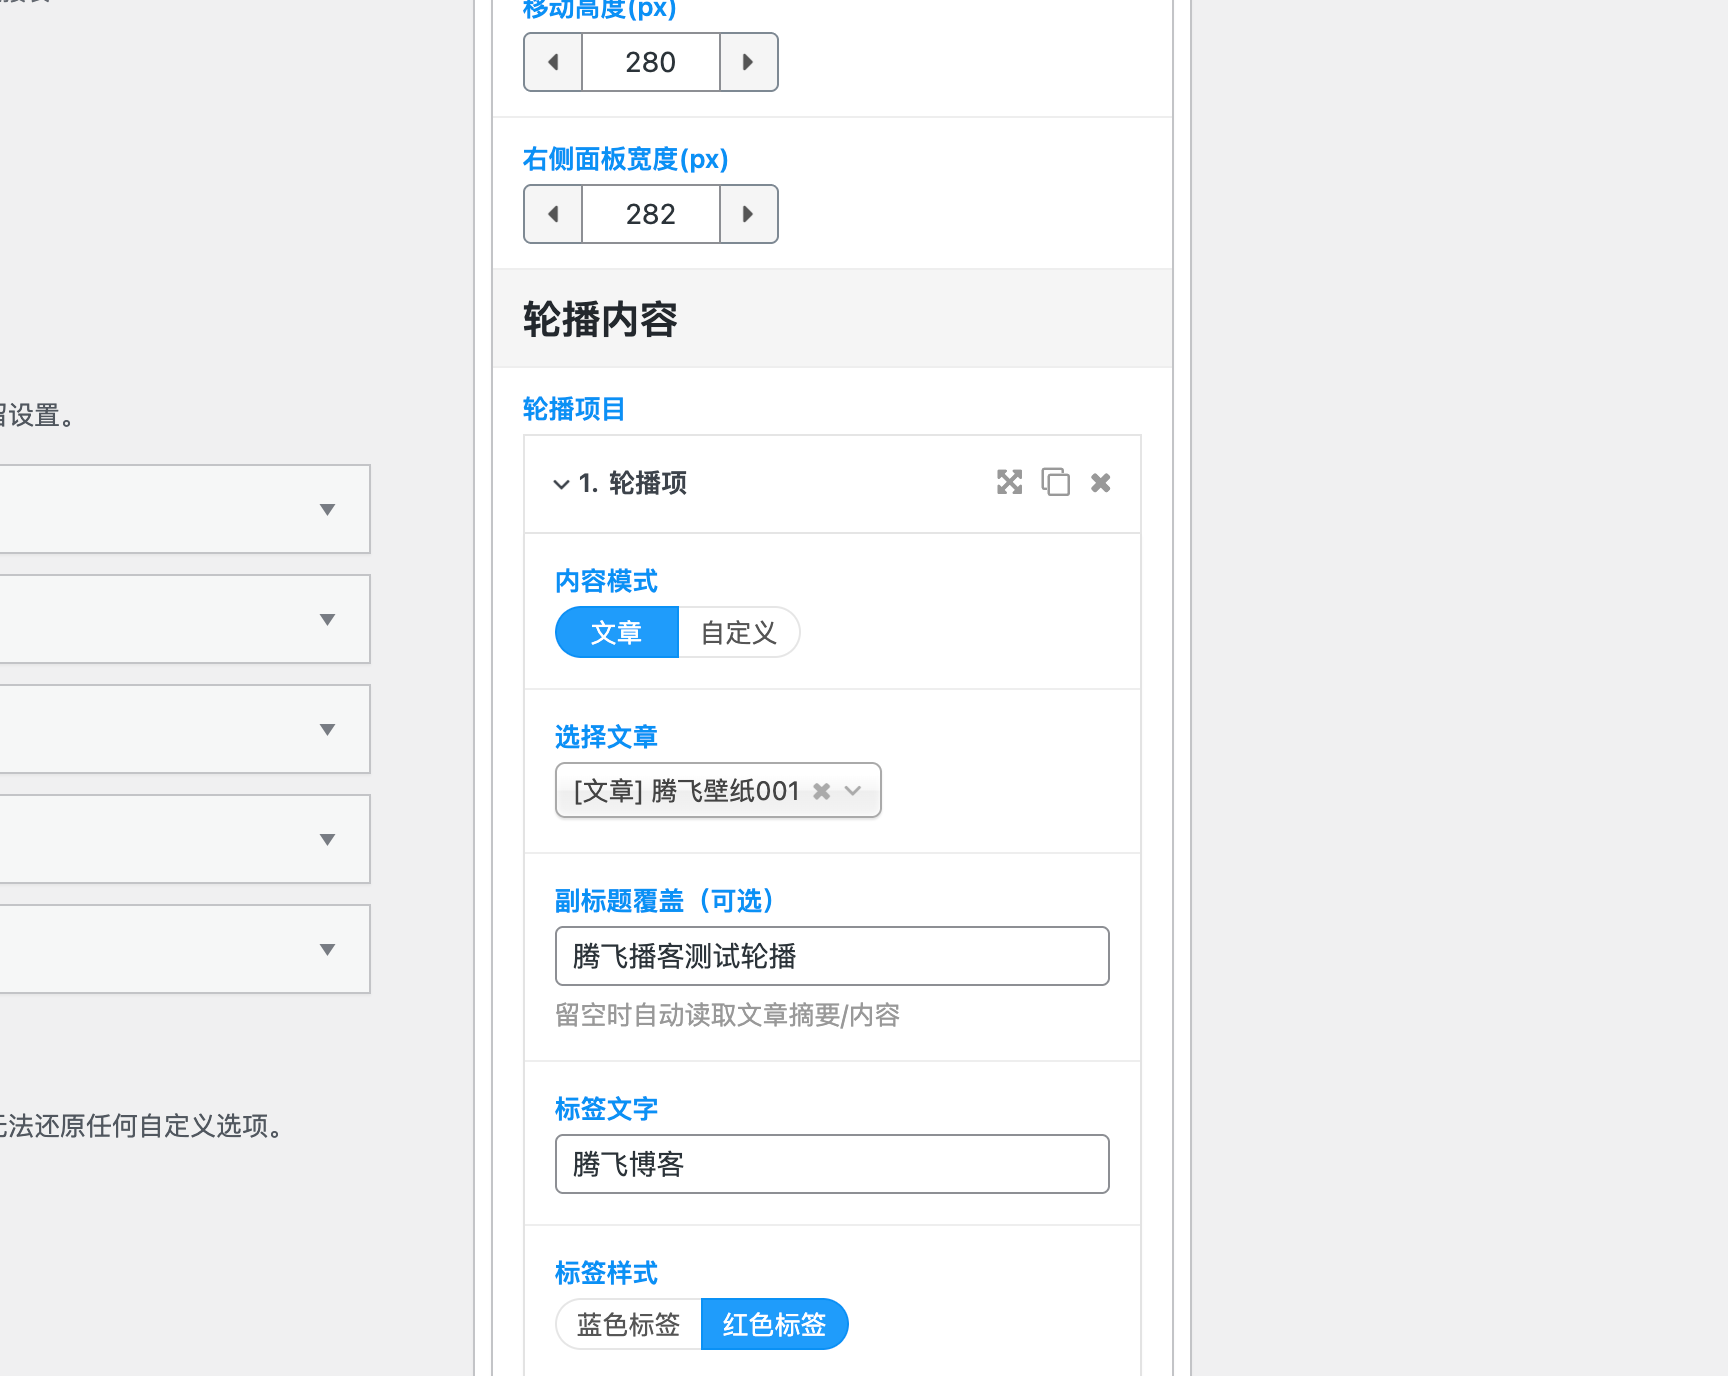Screen dimensions: 1728x1376
Task: Select the 文章 content mode
Action: pos(616,632)
